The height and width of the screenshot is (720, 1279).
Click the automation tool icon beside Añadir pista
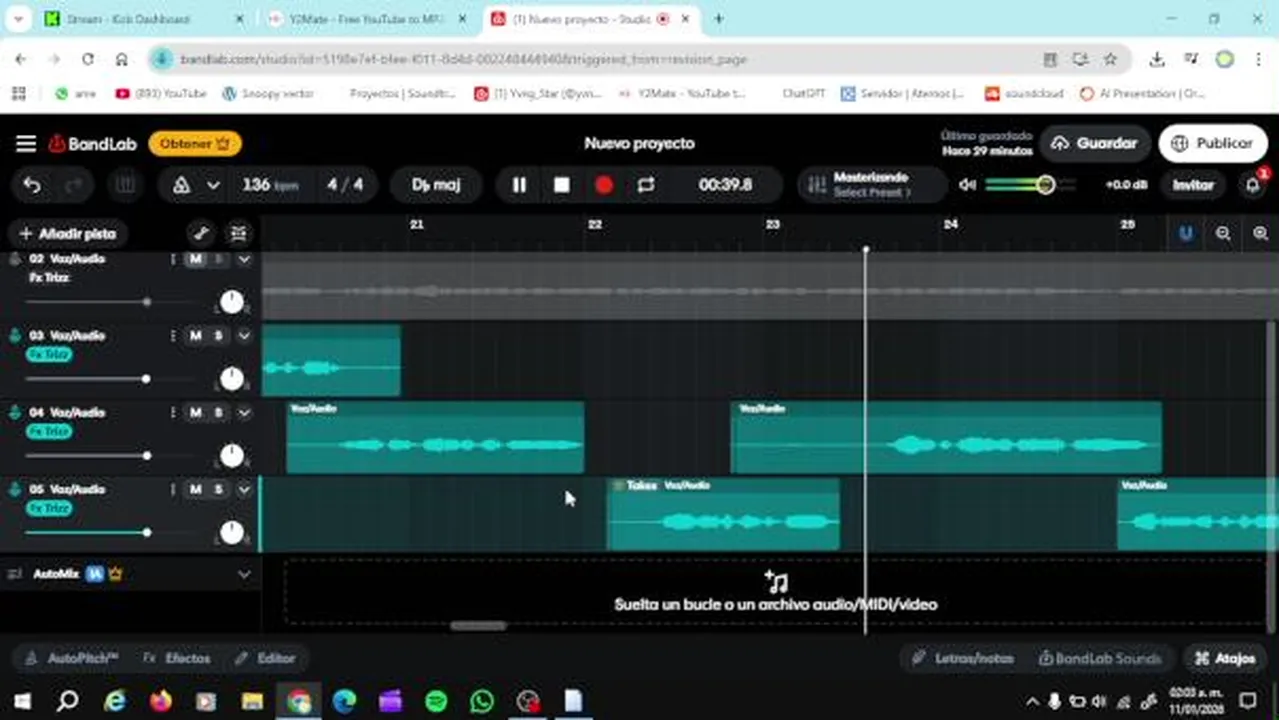coord(201,234)
